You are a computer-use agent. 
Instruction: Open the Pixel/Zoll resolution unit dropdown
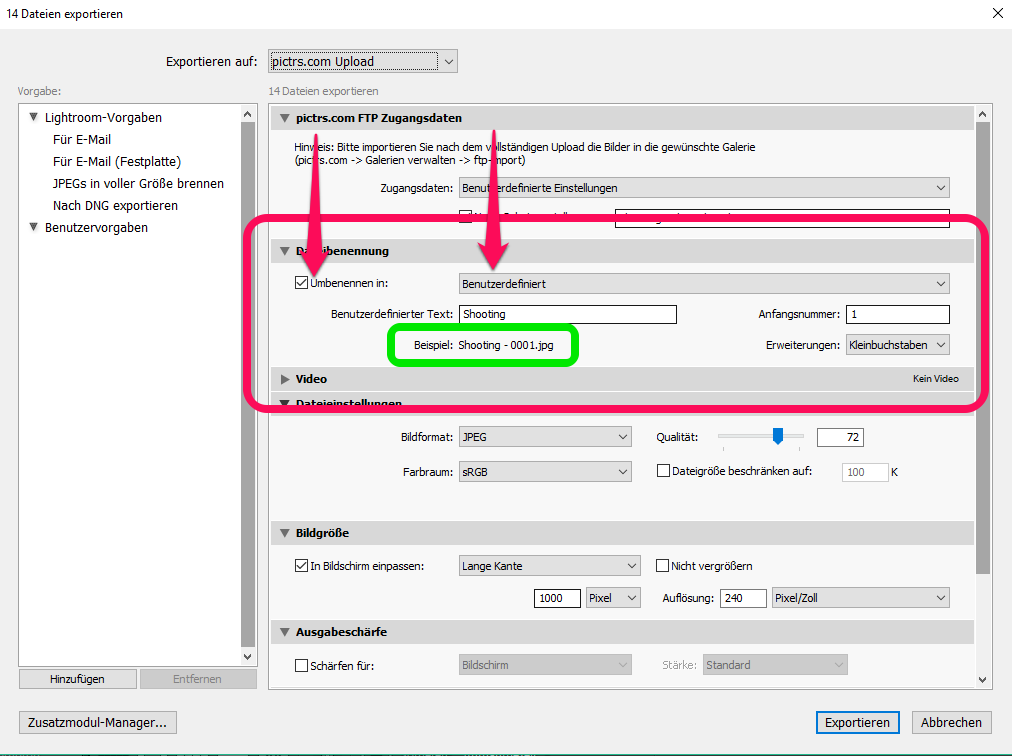[x=861, y=598]
